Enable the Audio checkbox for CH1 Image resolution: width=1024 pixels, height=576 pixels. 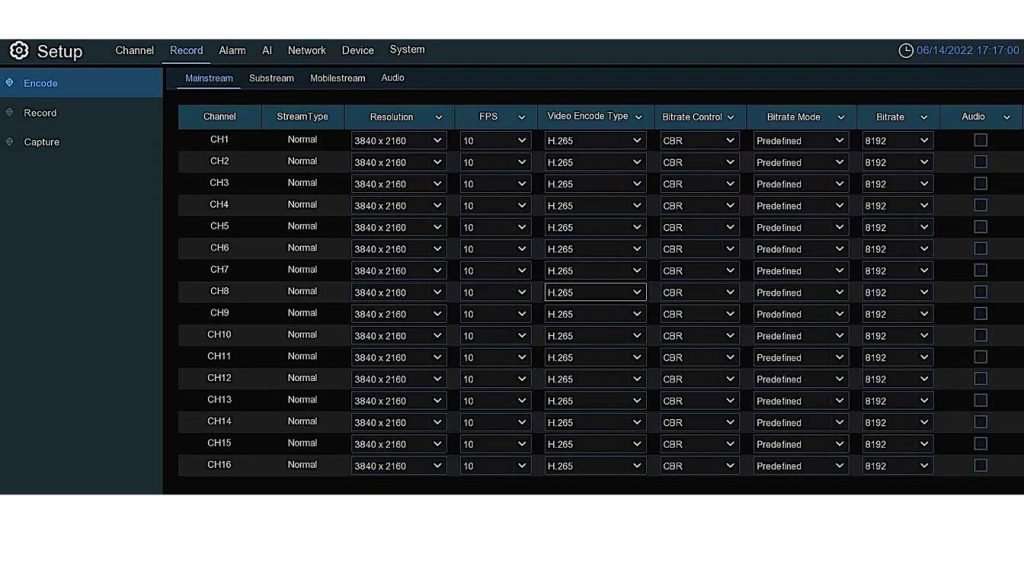(x=980, y=140)
